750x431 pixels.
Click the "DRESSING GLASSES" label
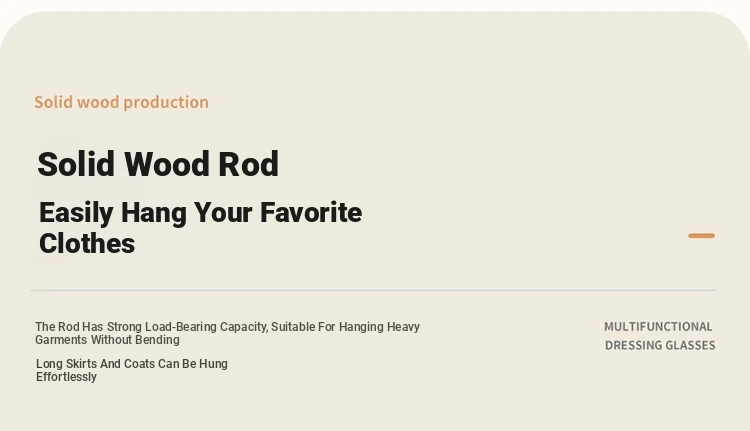click(660, 345)
